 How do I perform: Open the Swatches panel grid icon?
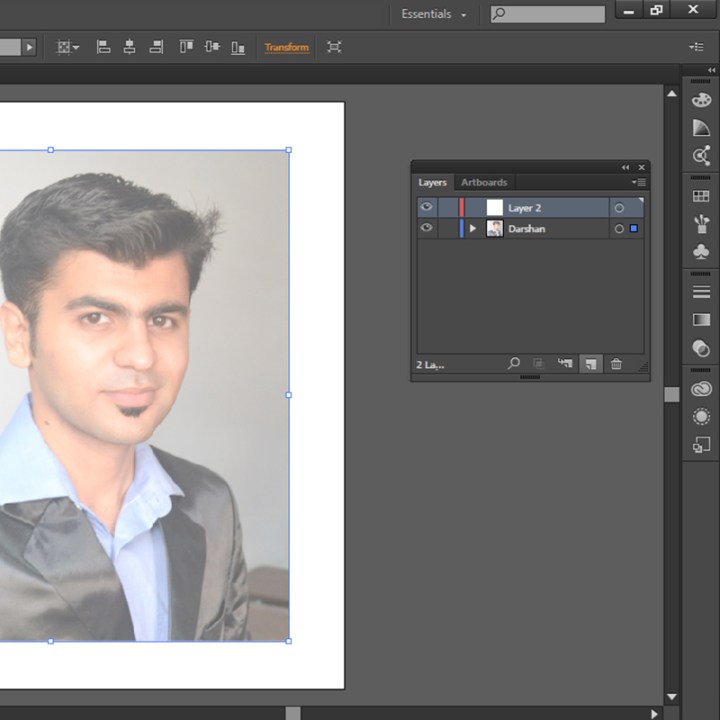(701, 197)
